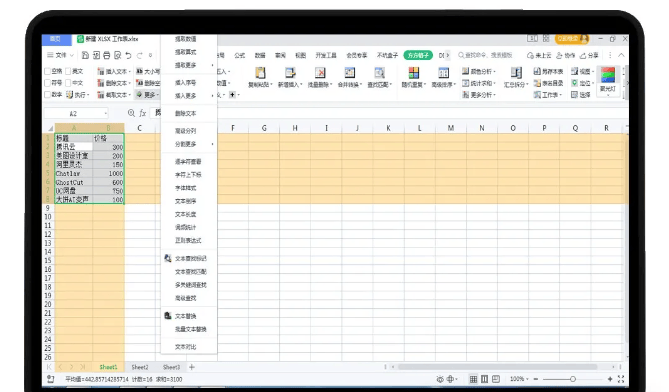
Task: Expand the 提取更多 submenu
Action: [189, 65]
